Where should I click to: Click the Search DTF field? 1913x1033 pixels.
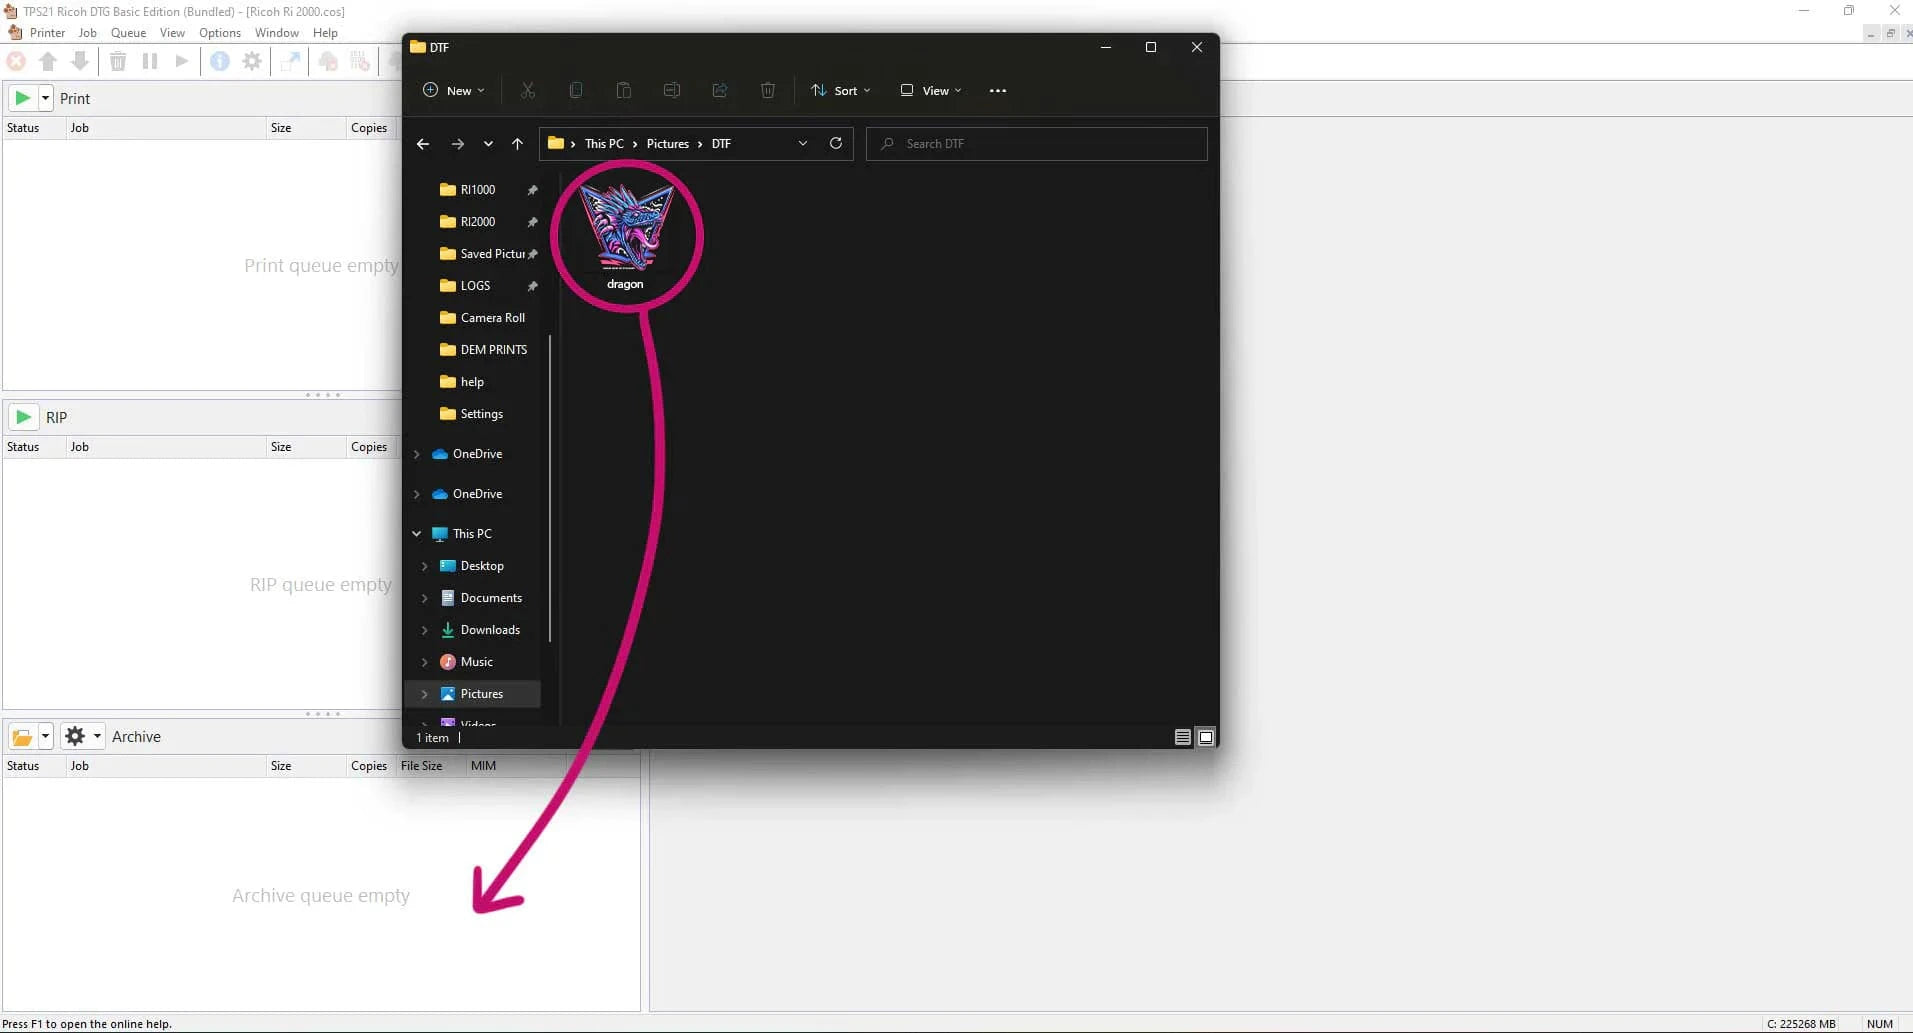(1040, 144)
